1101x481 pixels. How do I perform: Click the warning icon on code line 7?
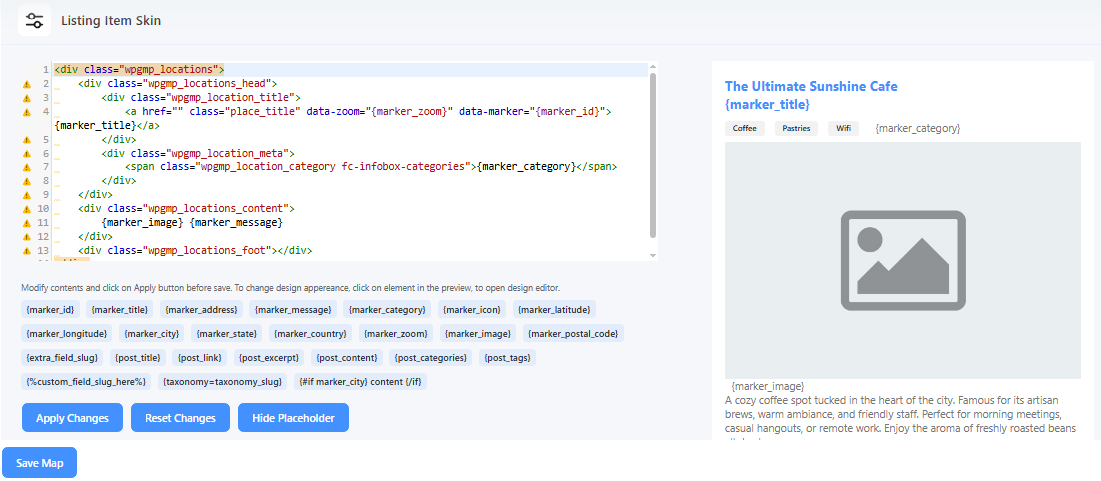[x=27, y=167]
